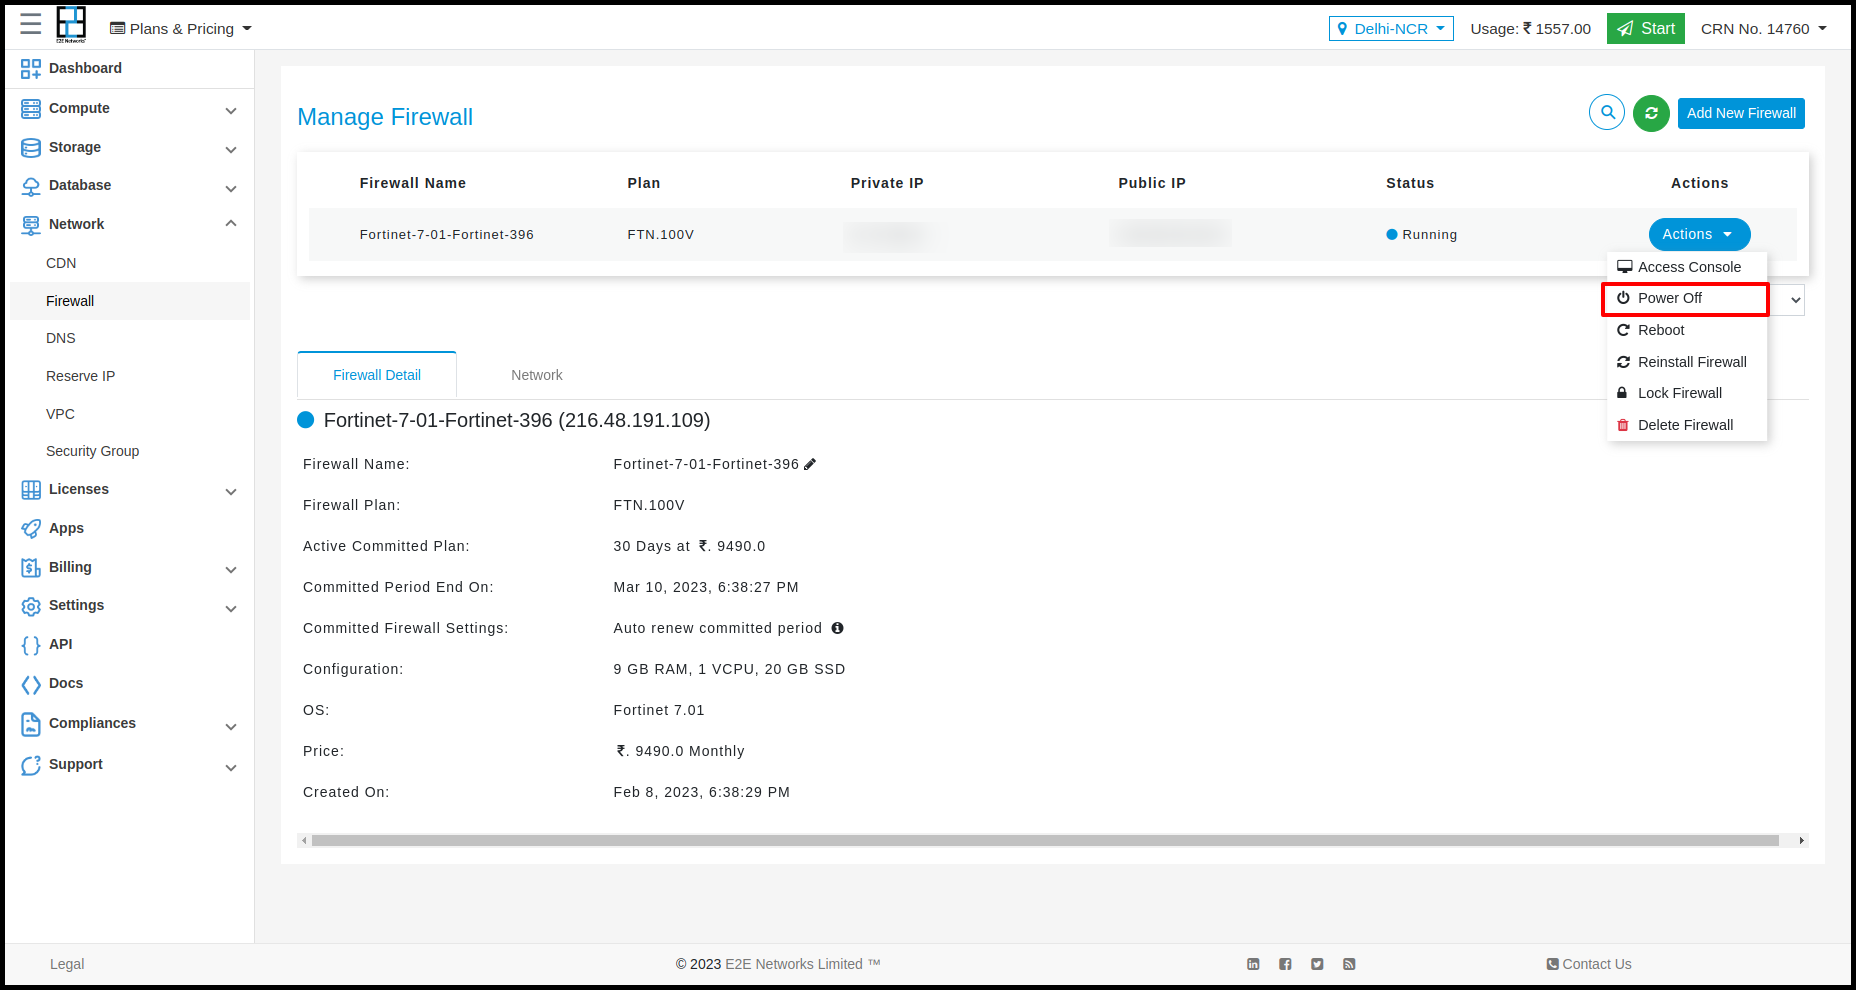Open the Plans & Pricing dropdown
The image size is (1856, 990).
(x=181, y=28)
